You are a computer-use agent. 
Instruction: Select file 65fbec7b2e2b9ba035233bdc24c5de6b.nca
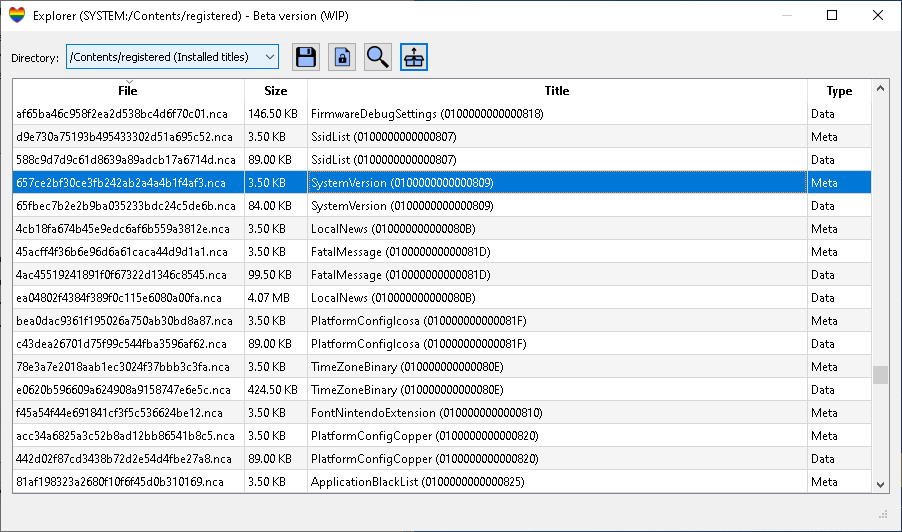(126, 206)
